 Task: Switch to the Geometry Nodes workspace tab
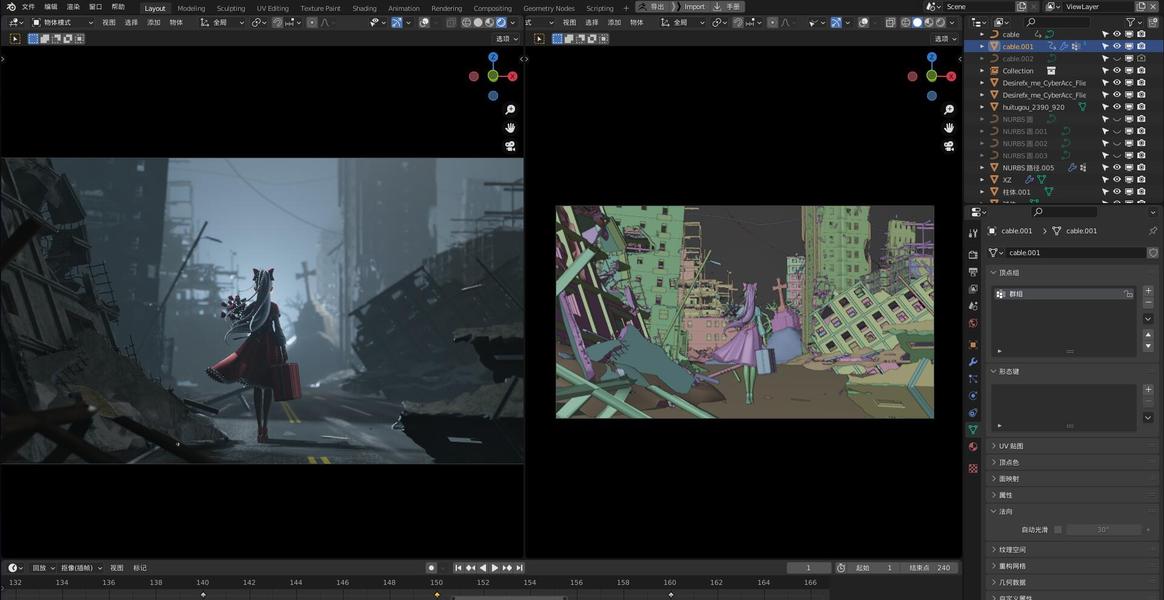click(x=549, y=8)
